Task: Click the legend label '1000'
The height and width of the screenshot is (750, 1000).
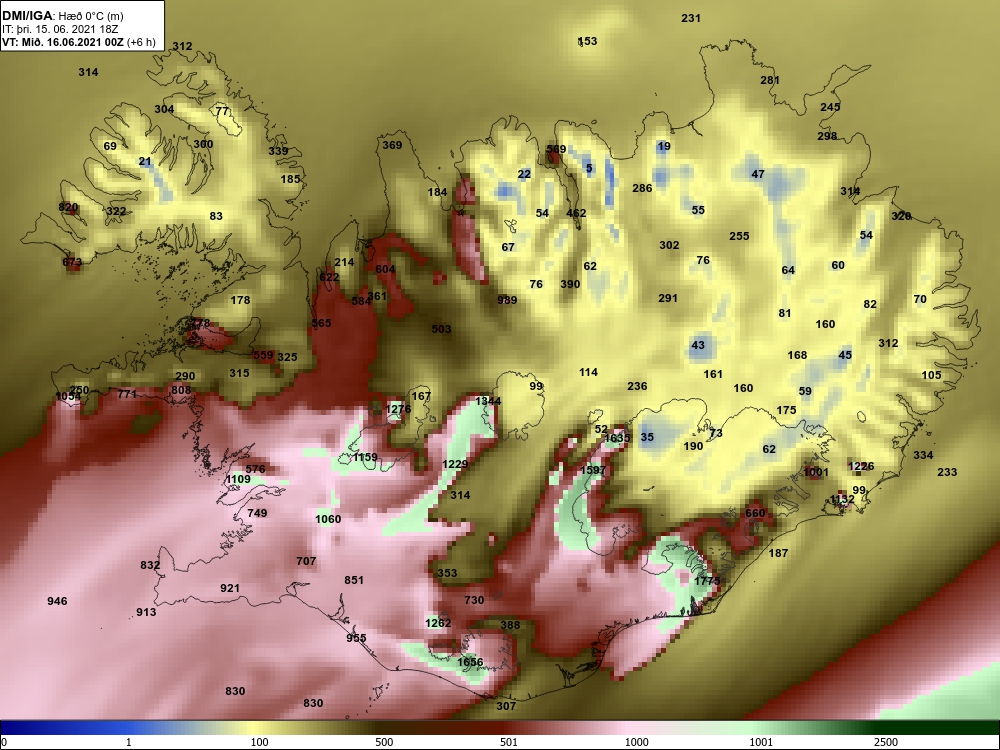Action: point(636,742)
